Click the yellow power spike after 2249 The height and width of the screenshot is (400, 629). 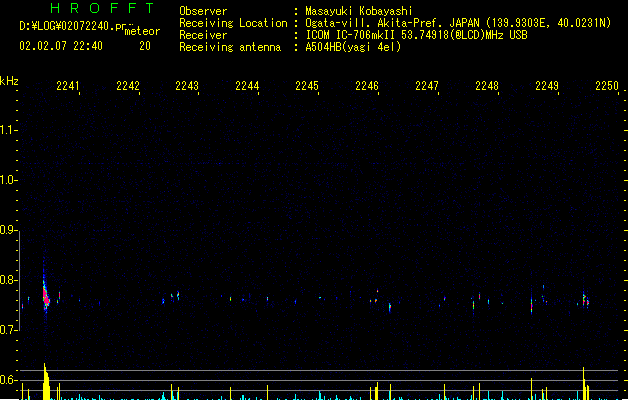tap(584, 383)
